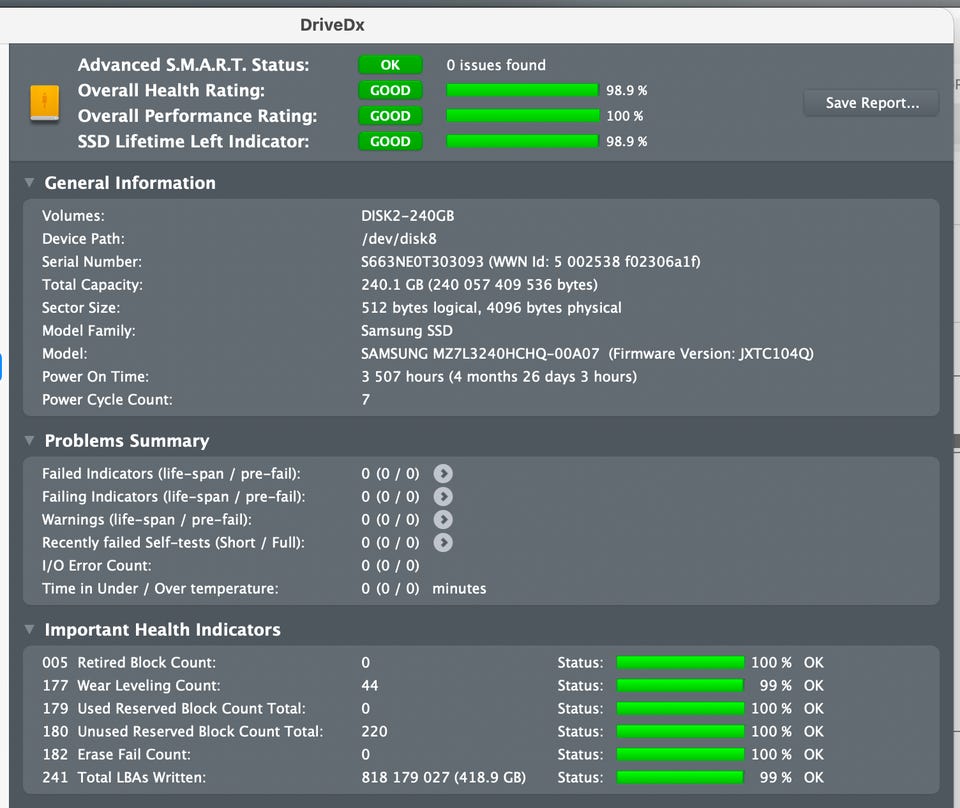Viewport: 960px width, 808px height.
Task: Click the I/O Error Count 0 (0 / 0) value
Action: (x=390, y=566)
